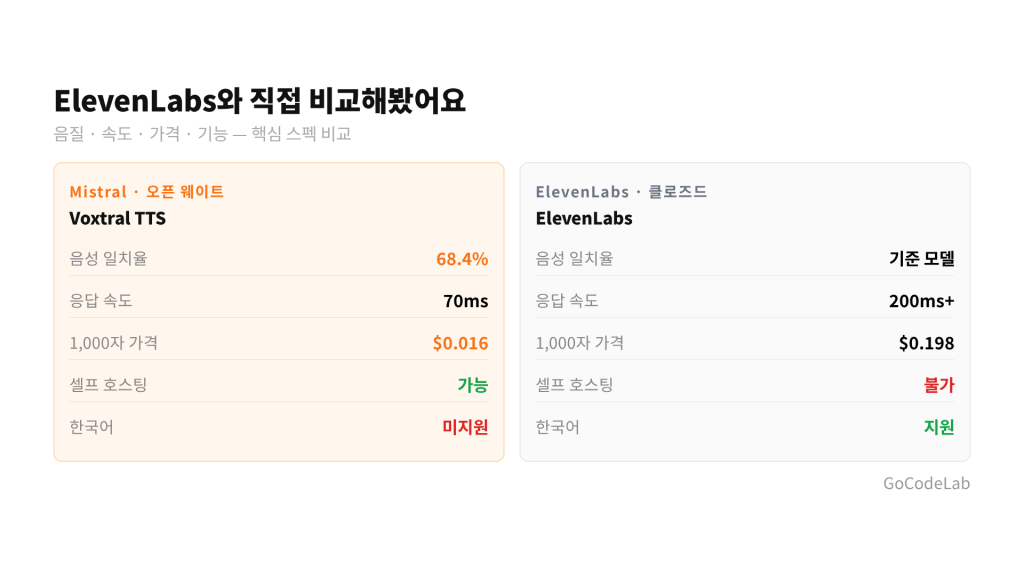The height and width of the screenshot is (576, 1024).
Task: Click the GoCodeLab watermark
Action: tap(926, 484)
